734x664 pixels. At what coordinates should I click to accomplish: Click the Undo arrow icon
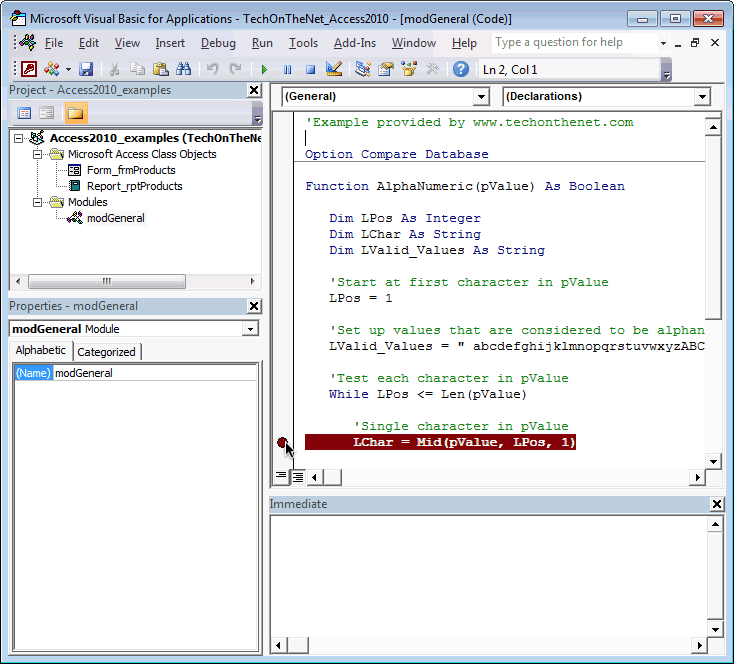[213, 69]
